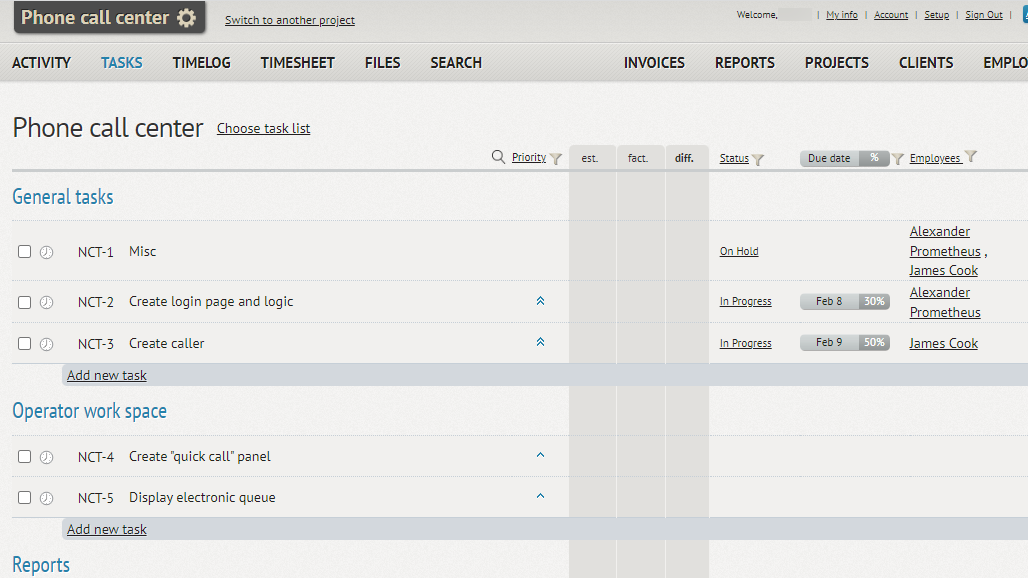Open the FILES tab
Image resolution: width=1028 pixels, height=578 pixels.
[382, 63]
